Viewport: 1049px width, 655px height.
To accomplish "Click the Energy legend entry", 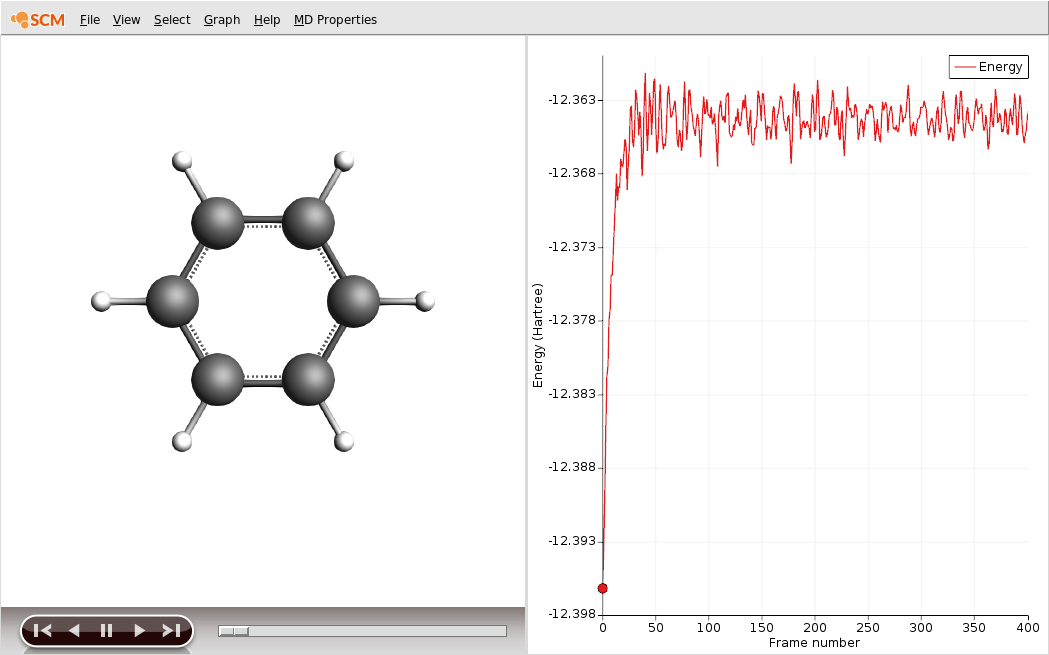I will pos(988,67).
